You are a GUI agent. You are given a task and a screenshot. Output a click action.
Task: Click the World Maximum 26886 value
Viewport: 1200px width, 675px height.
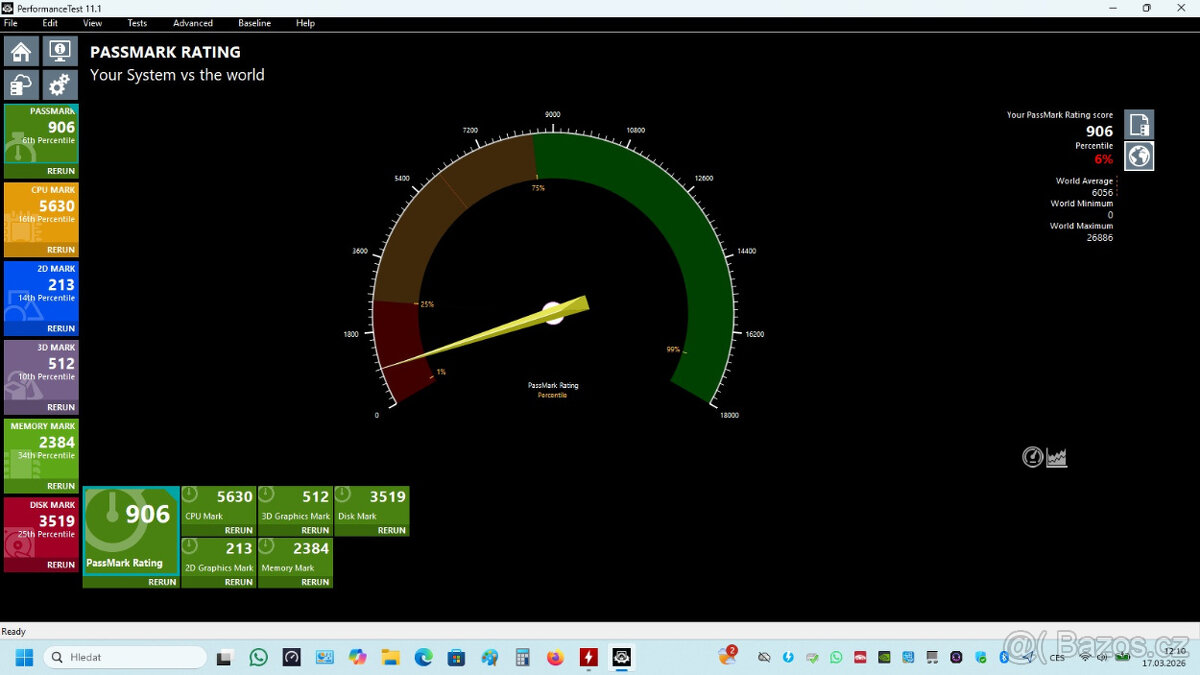pyautogui.click(x=1100, y=237)
